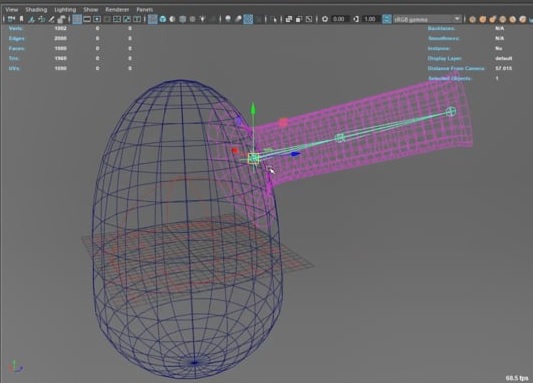Enable Textured display mode
The height and width of the screenshot is (383, 533).
pyautogui.click(x=192, y=19)
